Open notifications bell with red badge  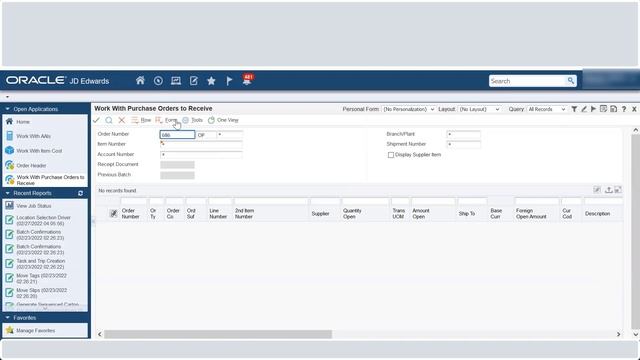point(247,79)
